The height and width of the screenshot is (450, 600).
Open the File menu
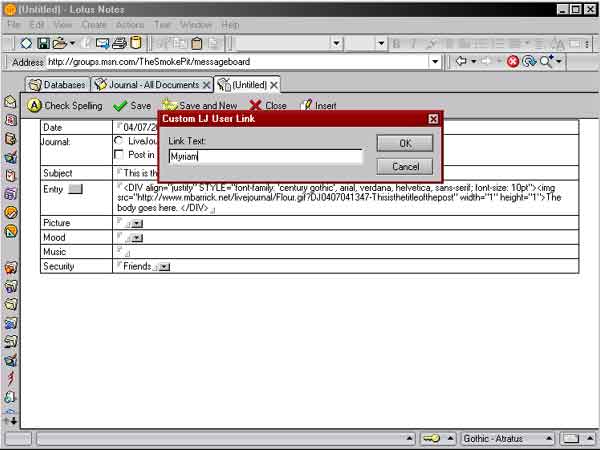pyautogui.click(x=14, y=25)
